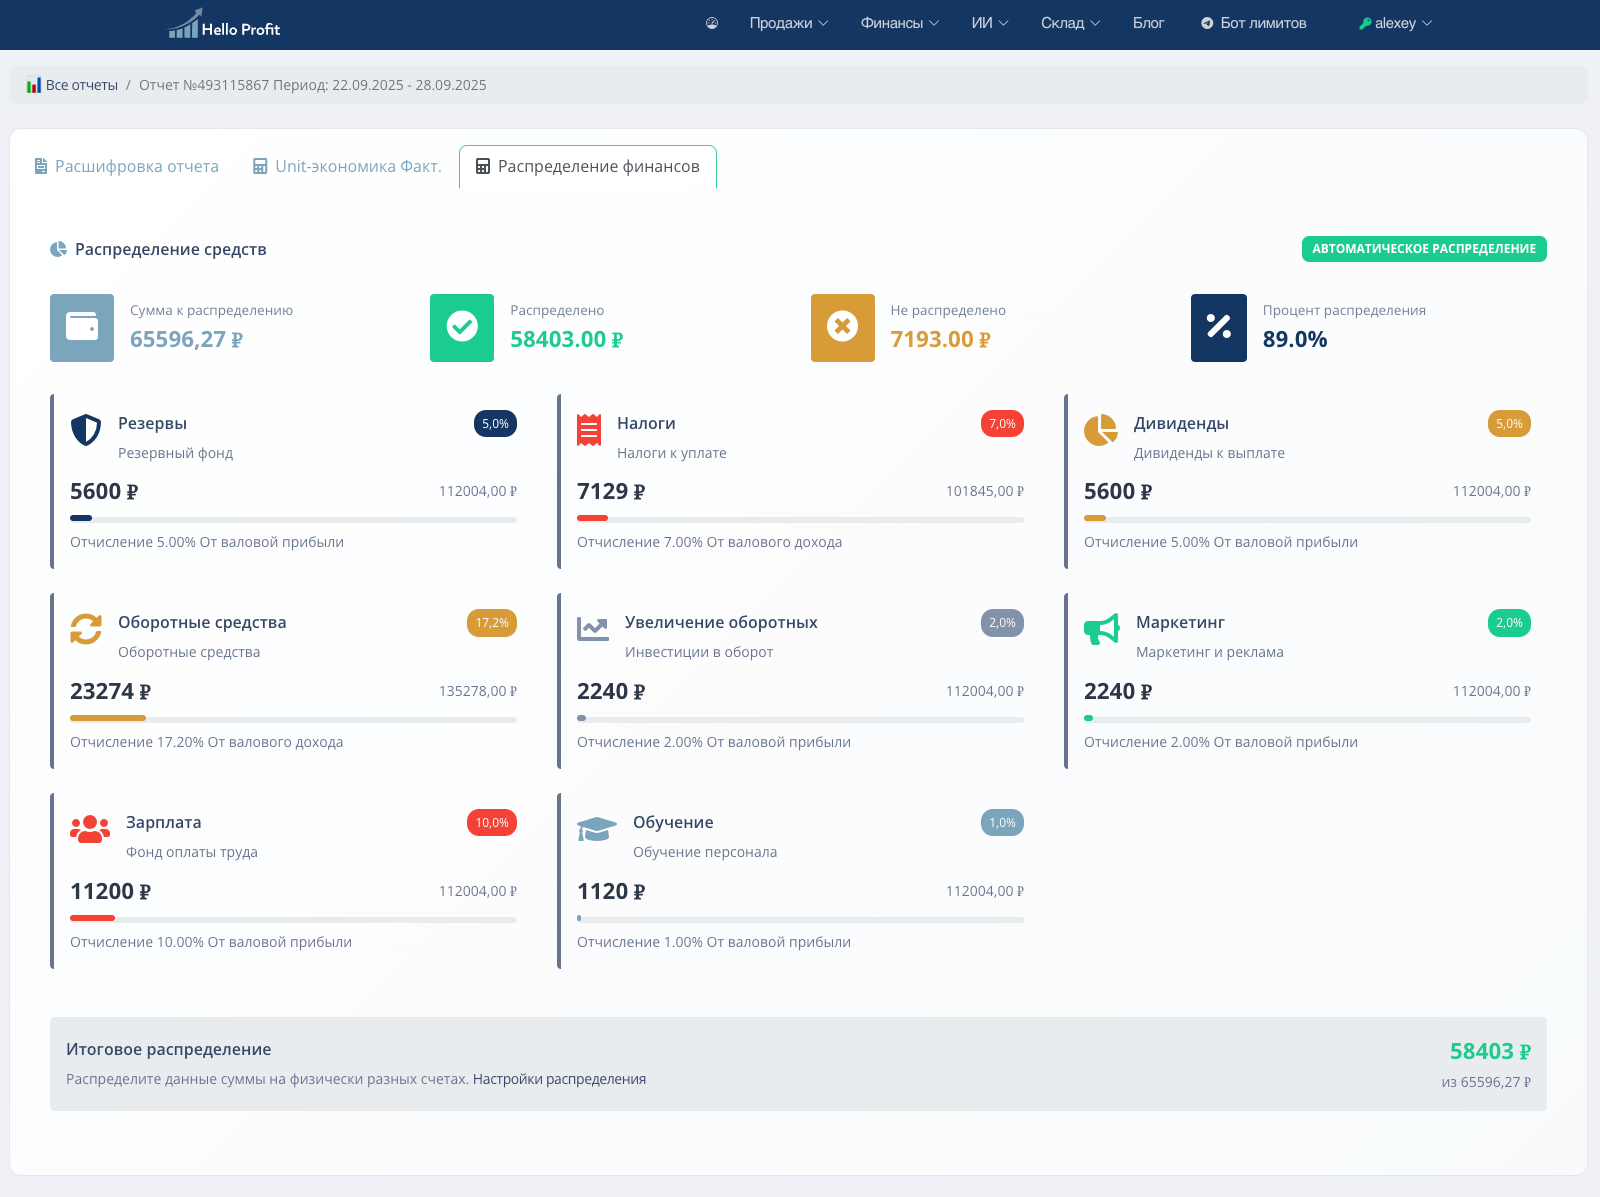Expand the alexey user menu
1600x1197 pixels.
1395,23
